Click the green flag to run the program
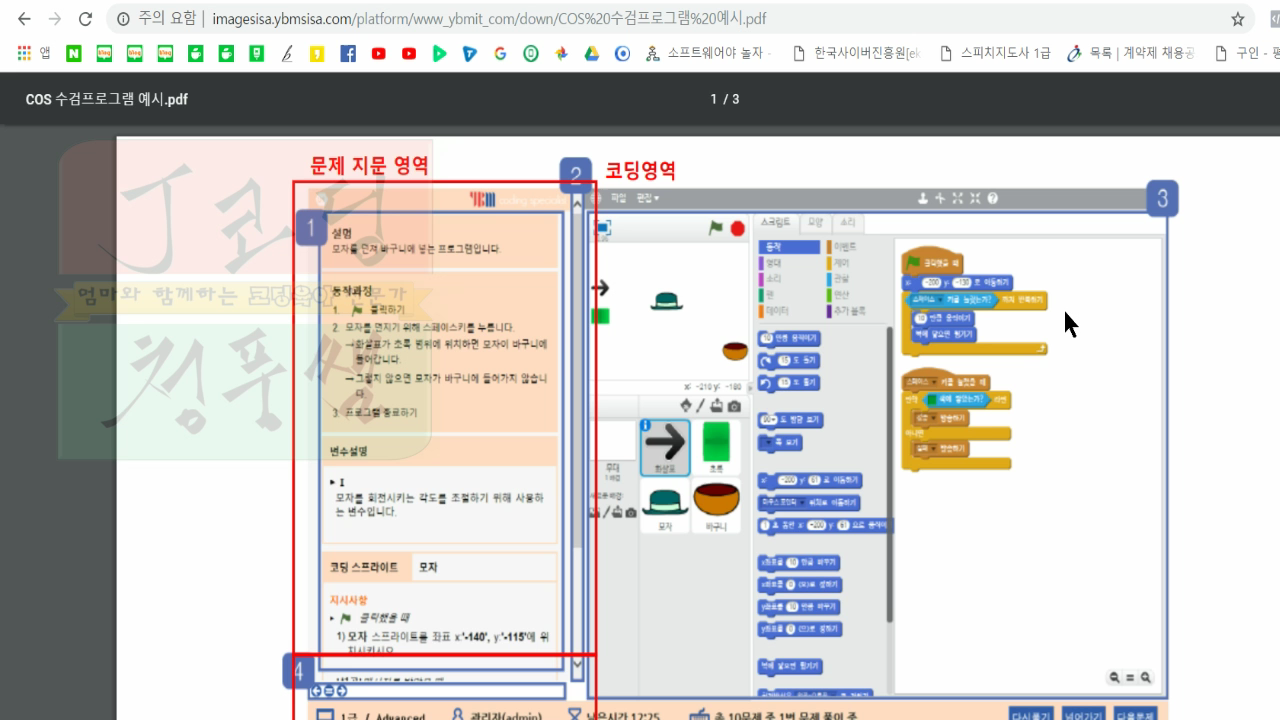Screen dimensions: 1280x720 (716, 226)
